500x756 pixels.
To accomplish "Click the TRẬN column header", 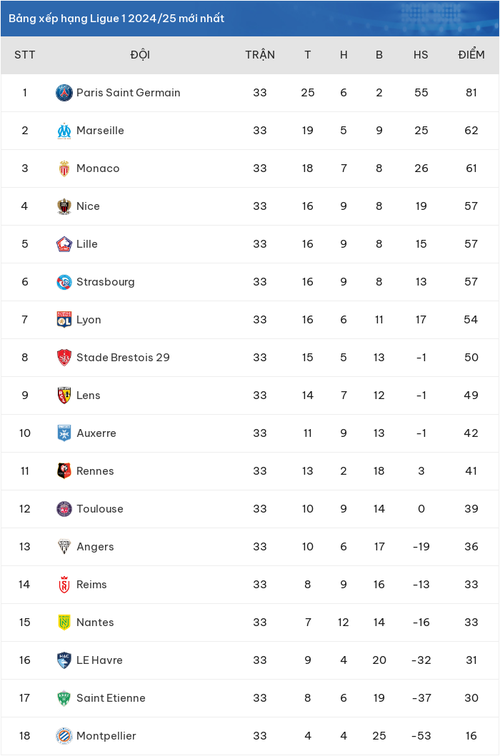I will pyautogui.click(x=260, y=54).
